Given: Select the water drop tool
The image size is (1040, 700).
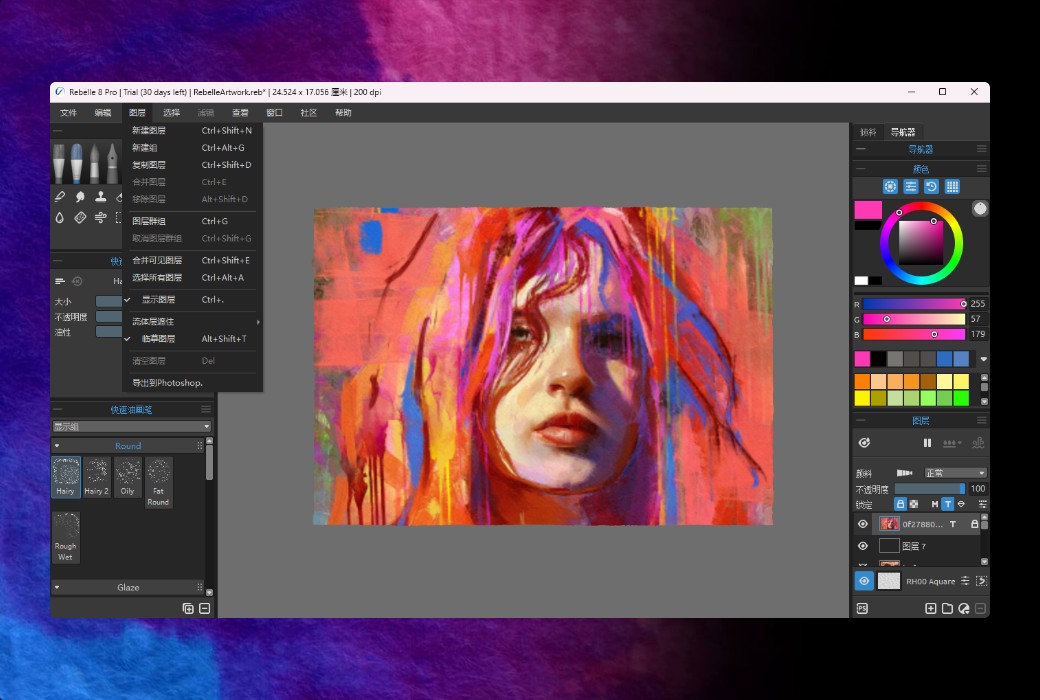Looking at the screenshot, I should point(59,217).
